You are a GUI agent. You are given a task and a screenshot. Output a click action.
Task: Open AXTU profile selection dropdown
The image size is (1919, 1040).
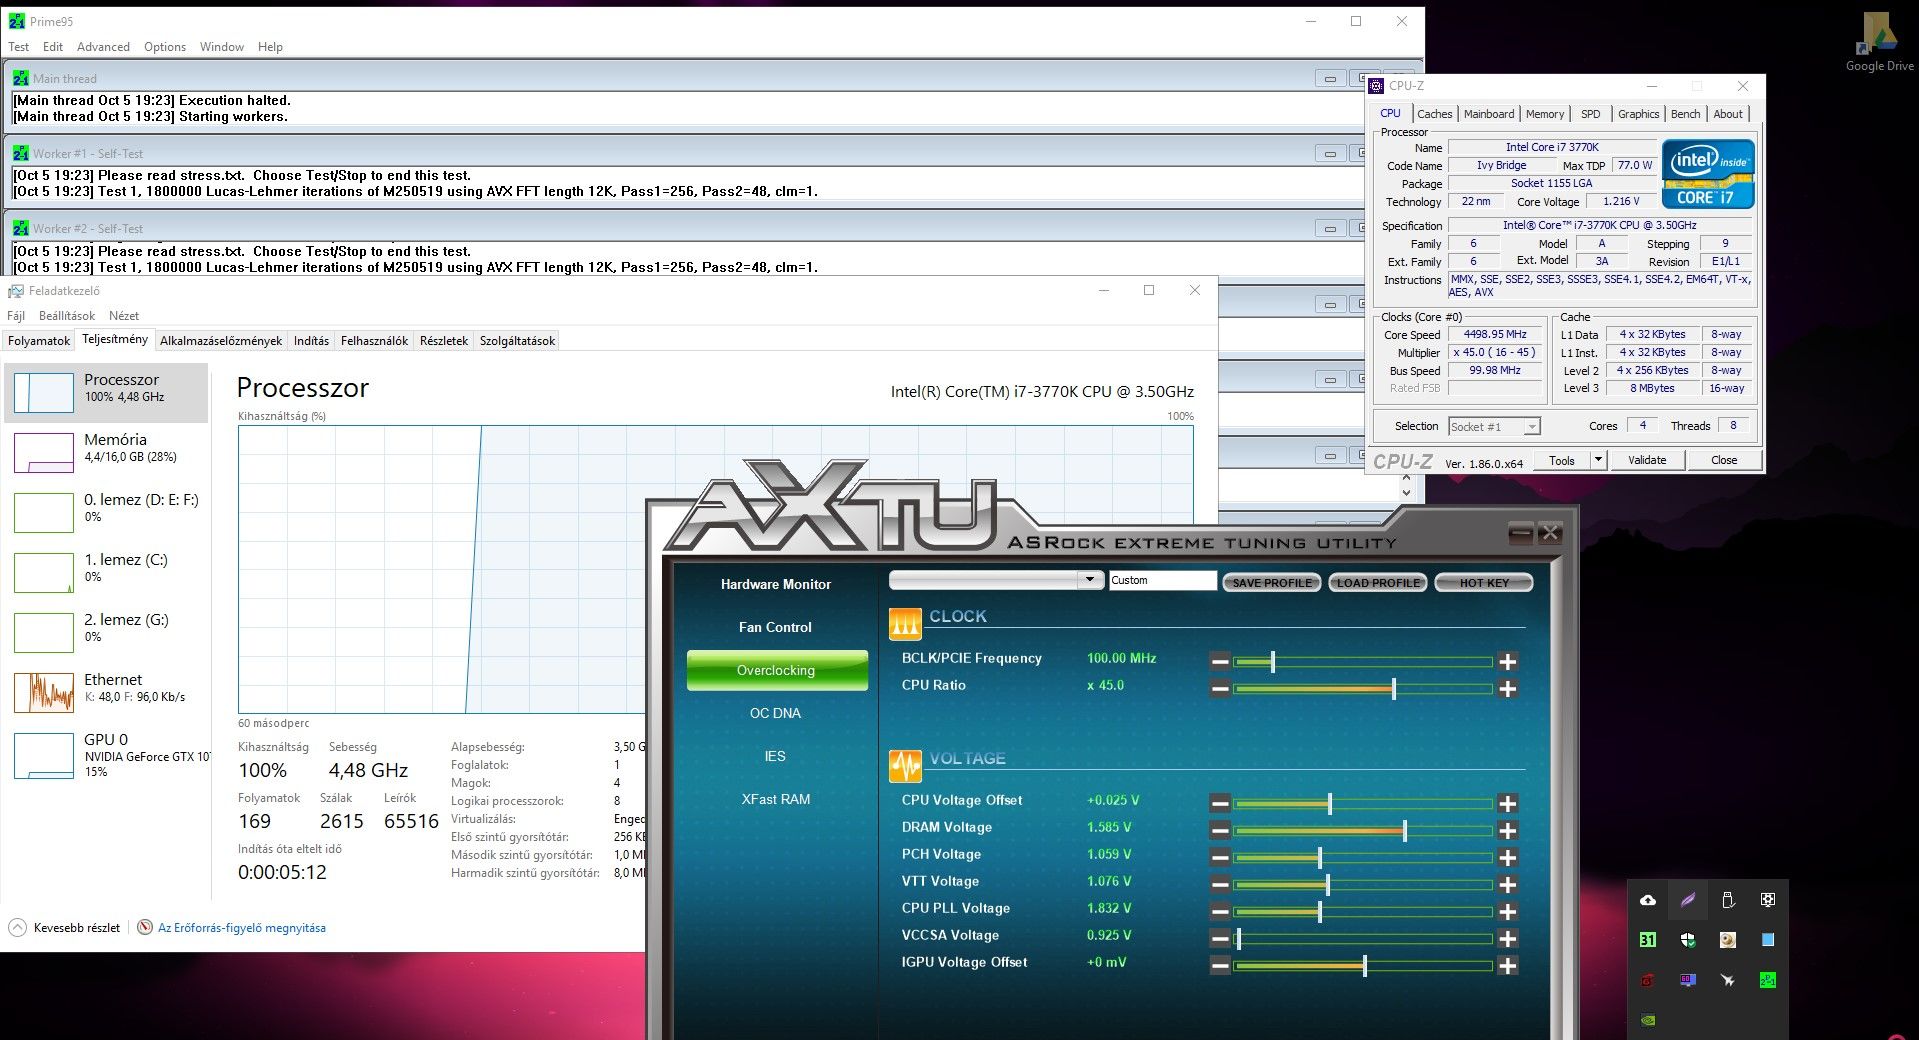(1089, 580)
